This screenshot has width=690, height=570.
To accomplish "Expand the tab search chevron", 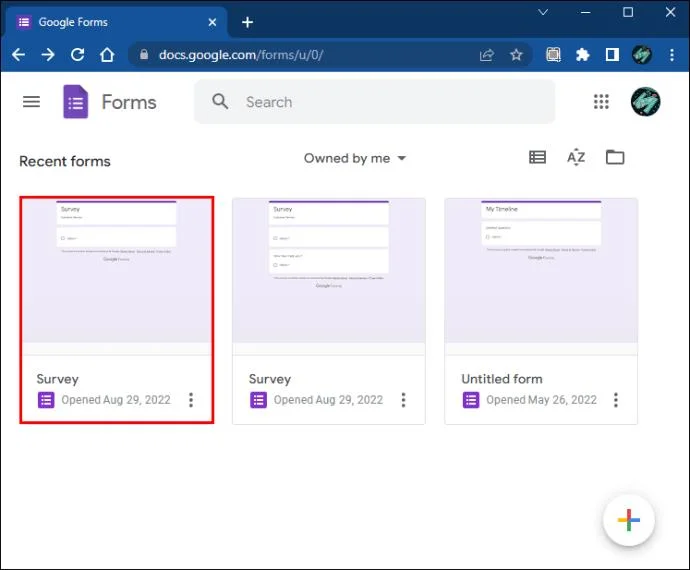I will tap(543, 12).
